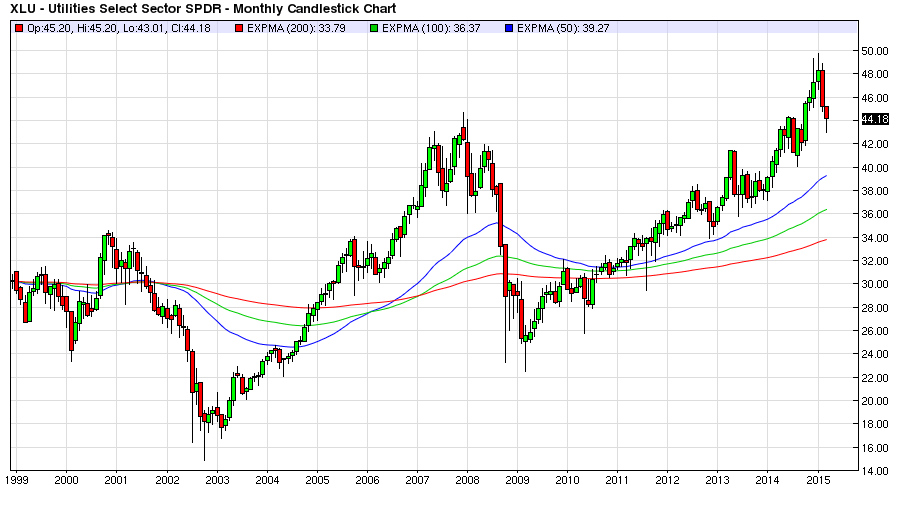The width and height of the screenshot is (900, 511).
Task: Click the 44.18 current price marker
Action: tap(875, 119)
